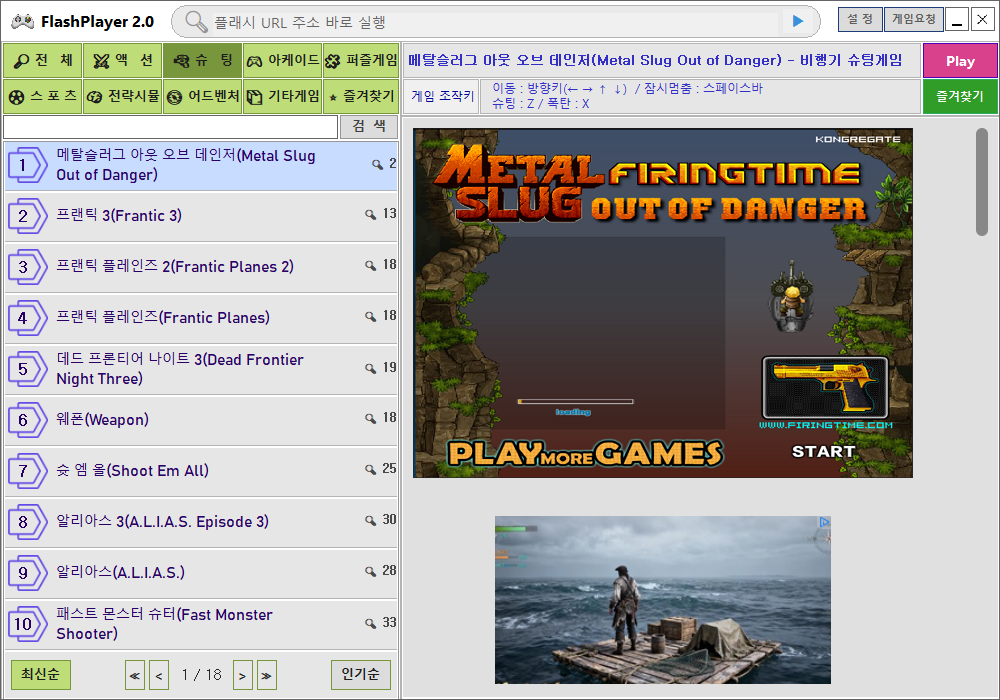Click the pink Play button
The image size is (1000, 700).
coord(960,61)
